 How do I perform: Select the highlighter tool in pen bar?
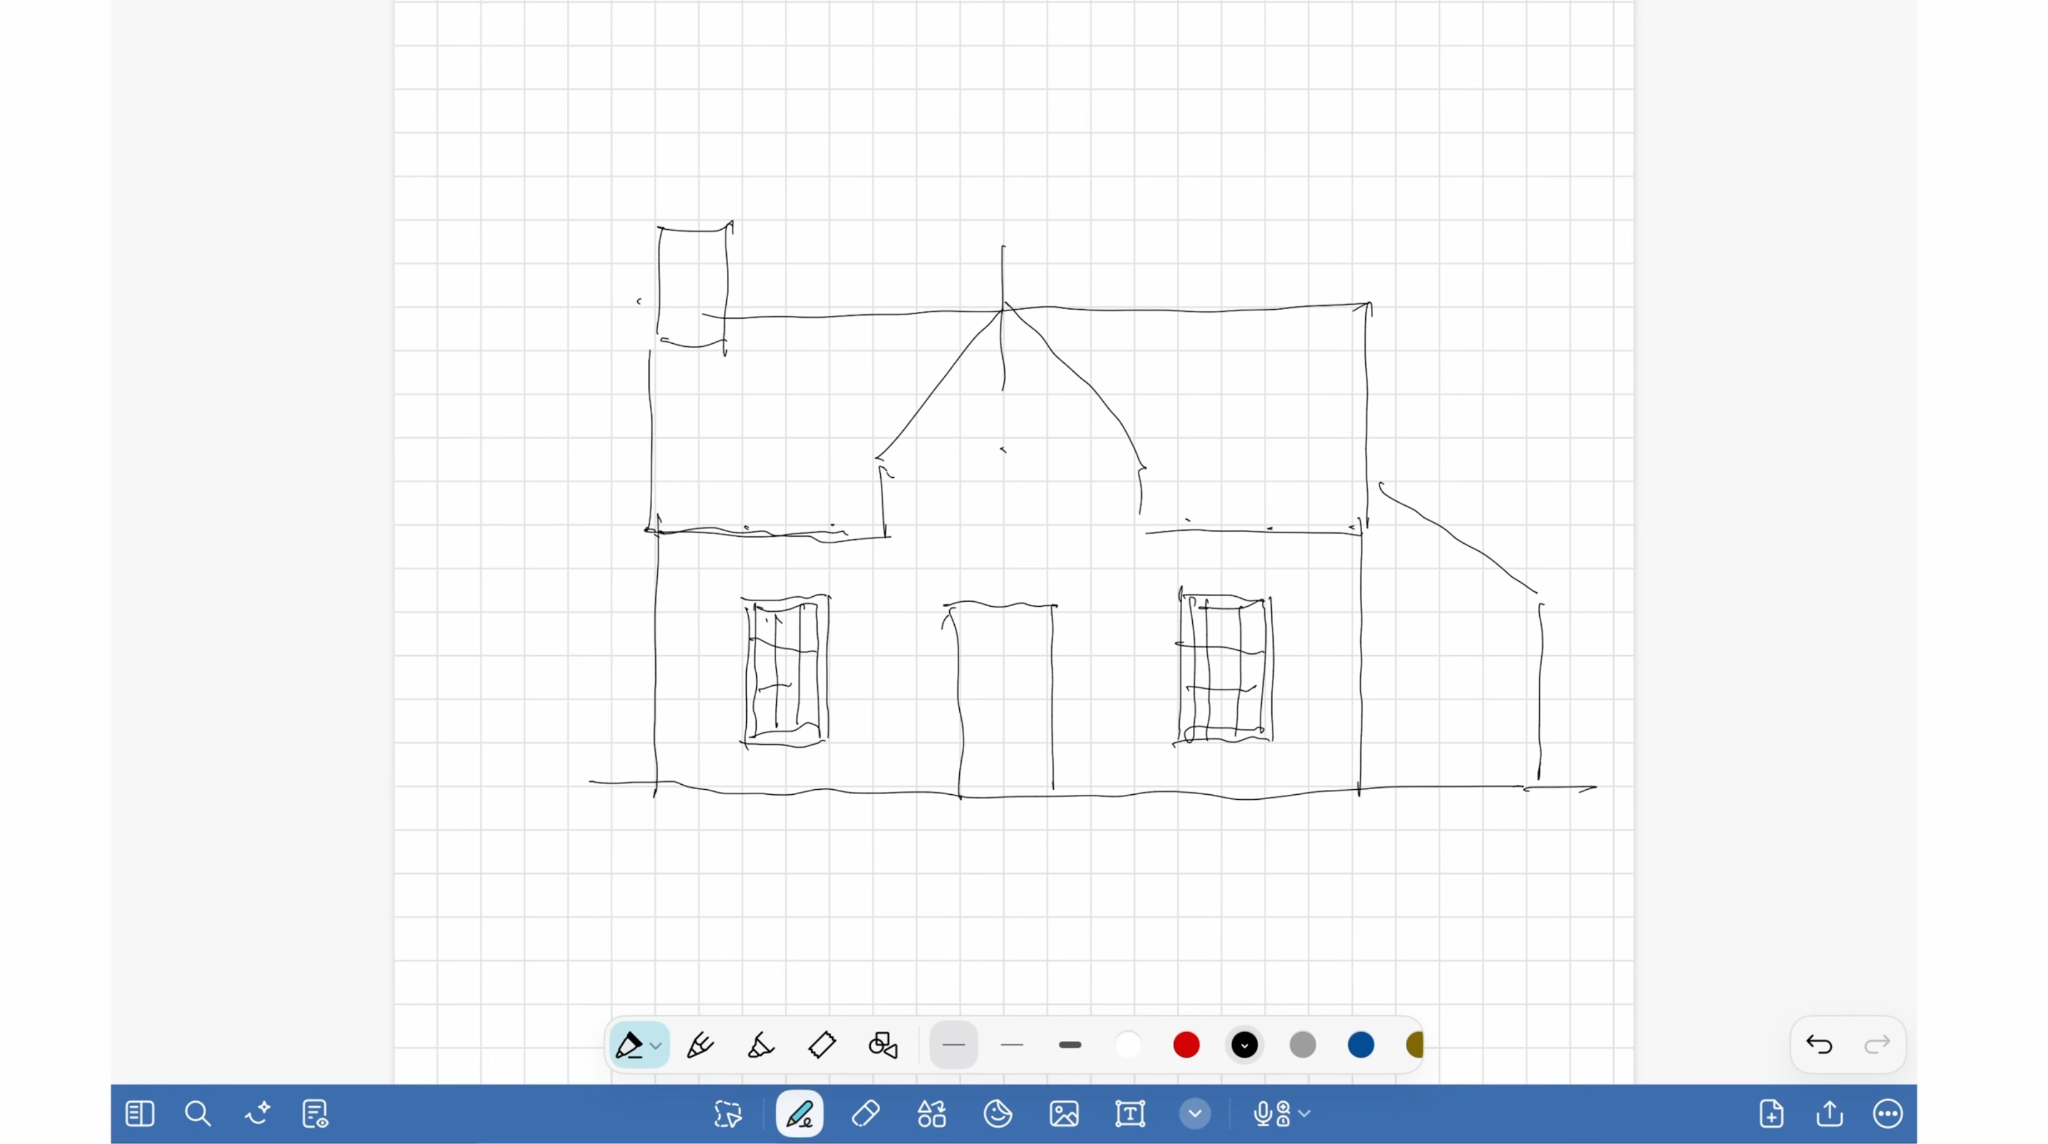761,1045
